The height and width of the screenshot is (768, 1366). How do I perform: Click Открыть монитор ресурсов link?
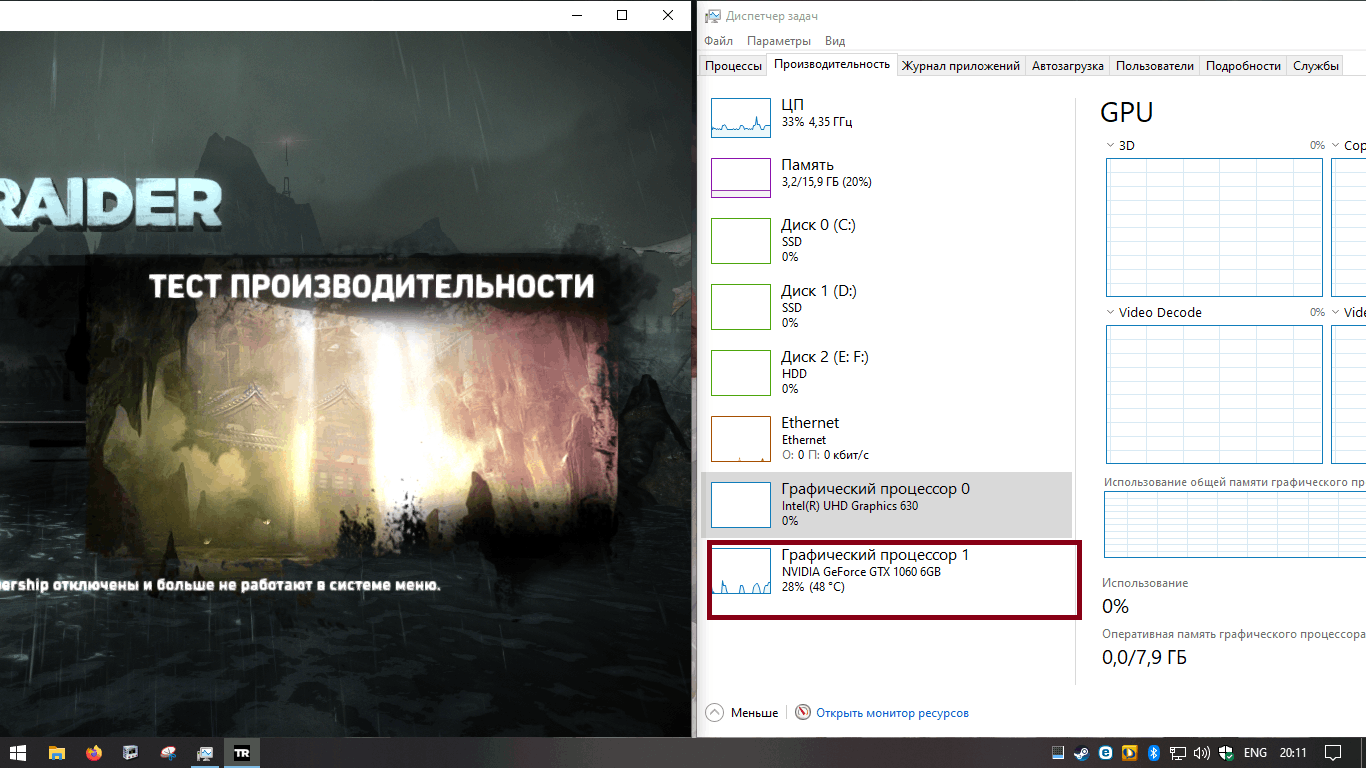click(892, 713)
